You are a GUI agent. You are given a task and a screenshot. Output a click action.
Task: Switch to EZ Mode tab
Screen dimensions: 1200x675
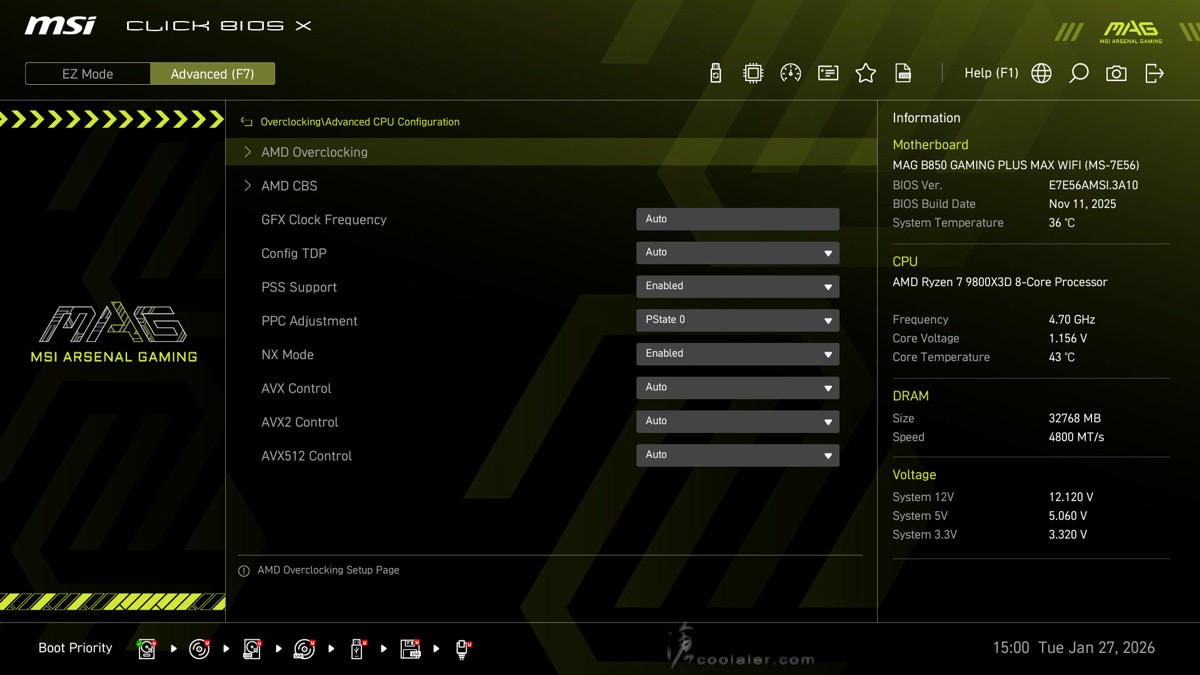click(88, 74)
